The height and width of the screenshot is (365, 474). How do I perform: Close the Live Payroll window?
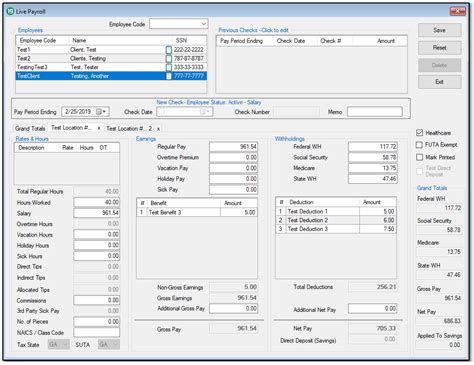coord(458,11)
